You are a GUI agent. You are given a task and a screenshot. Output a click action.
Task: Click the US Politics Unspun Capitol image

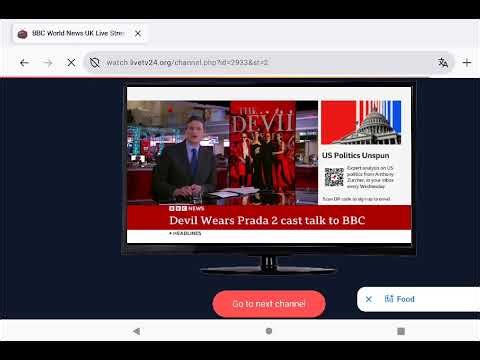361,122
